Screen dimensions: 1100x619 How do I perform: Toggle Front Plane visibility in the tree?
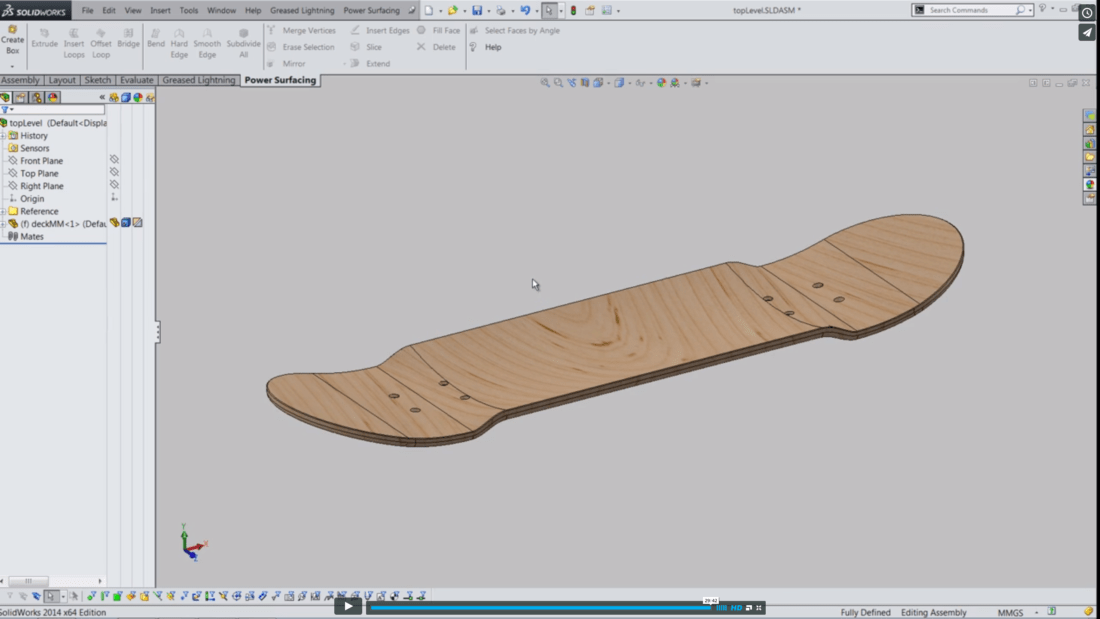(112, 160)
